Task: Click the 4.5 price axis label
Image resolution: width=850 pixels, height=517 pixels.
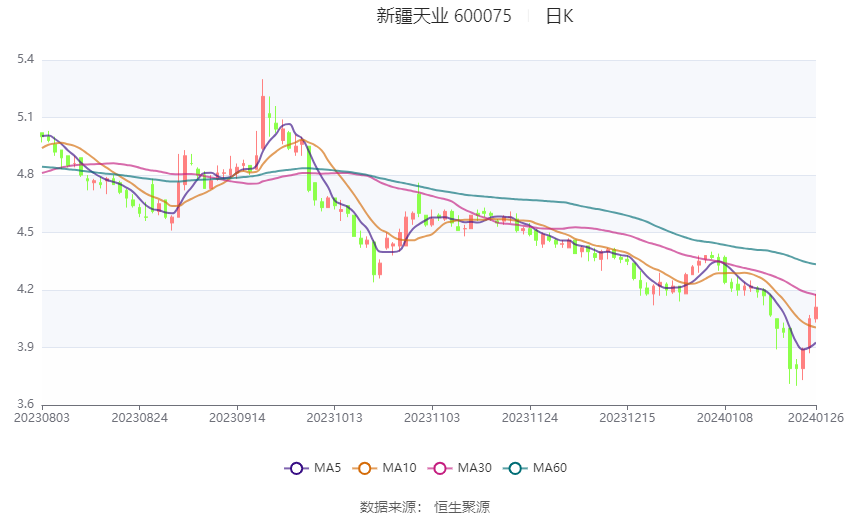Action: [25, 232]
